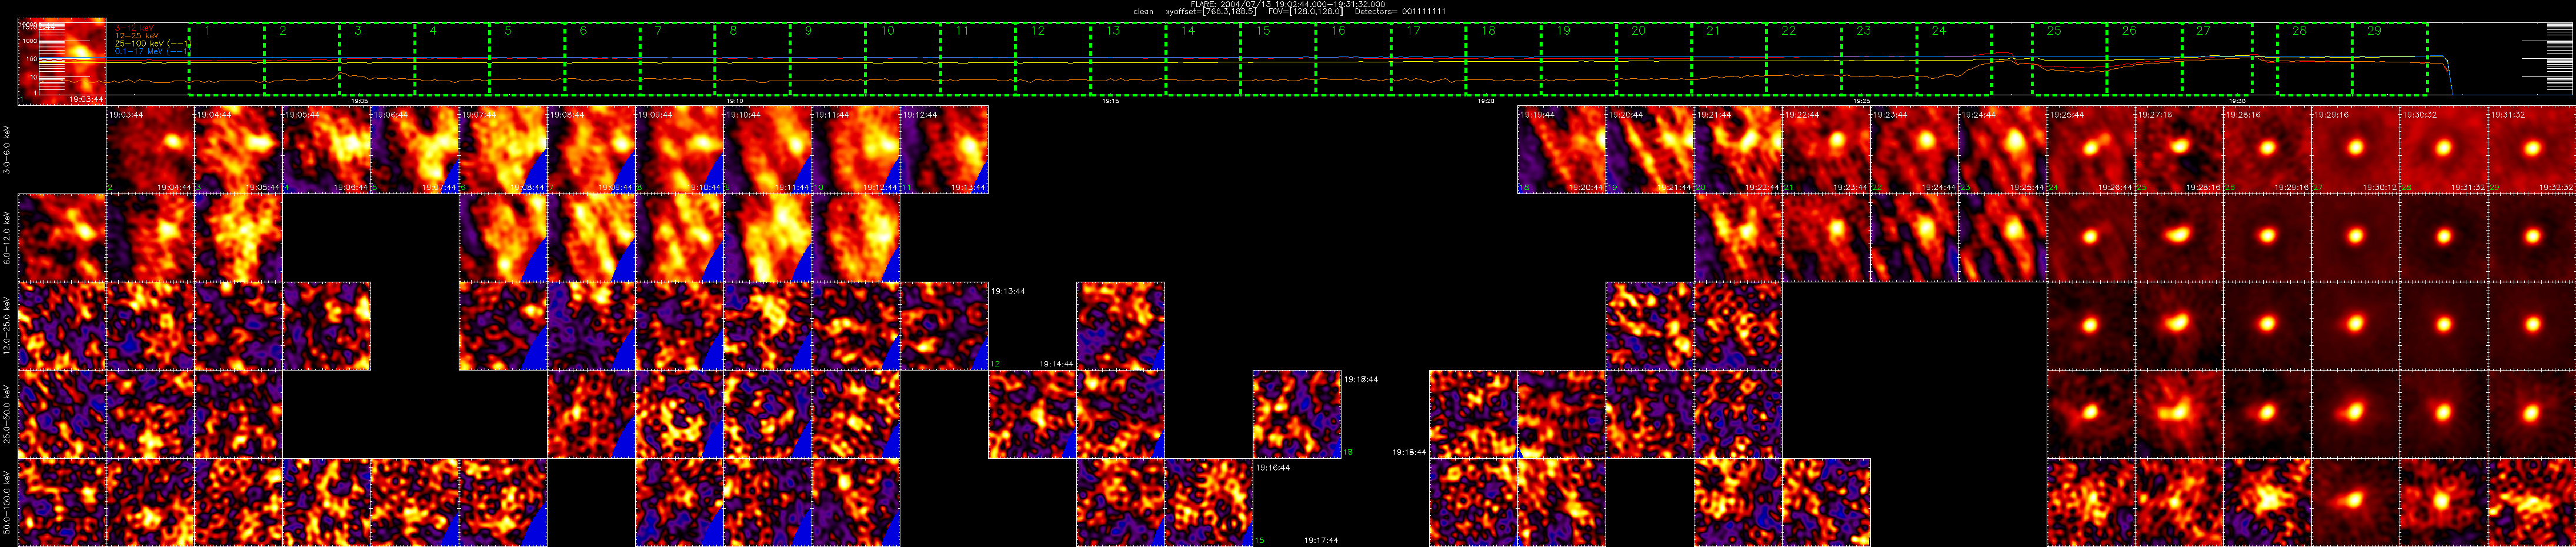This screenshot has width=2576, height=547.
Task: Select time interval 10 on the lightcurve
Action: coord(903,59)
